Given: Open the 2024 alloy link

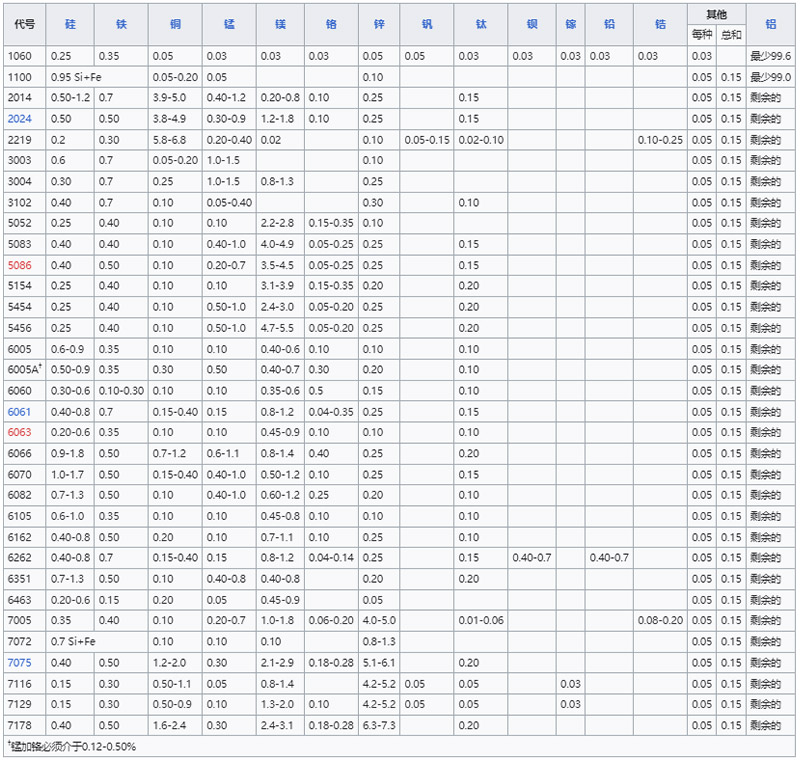Looking at the screenshot, I should [19, 118].
